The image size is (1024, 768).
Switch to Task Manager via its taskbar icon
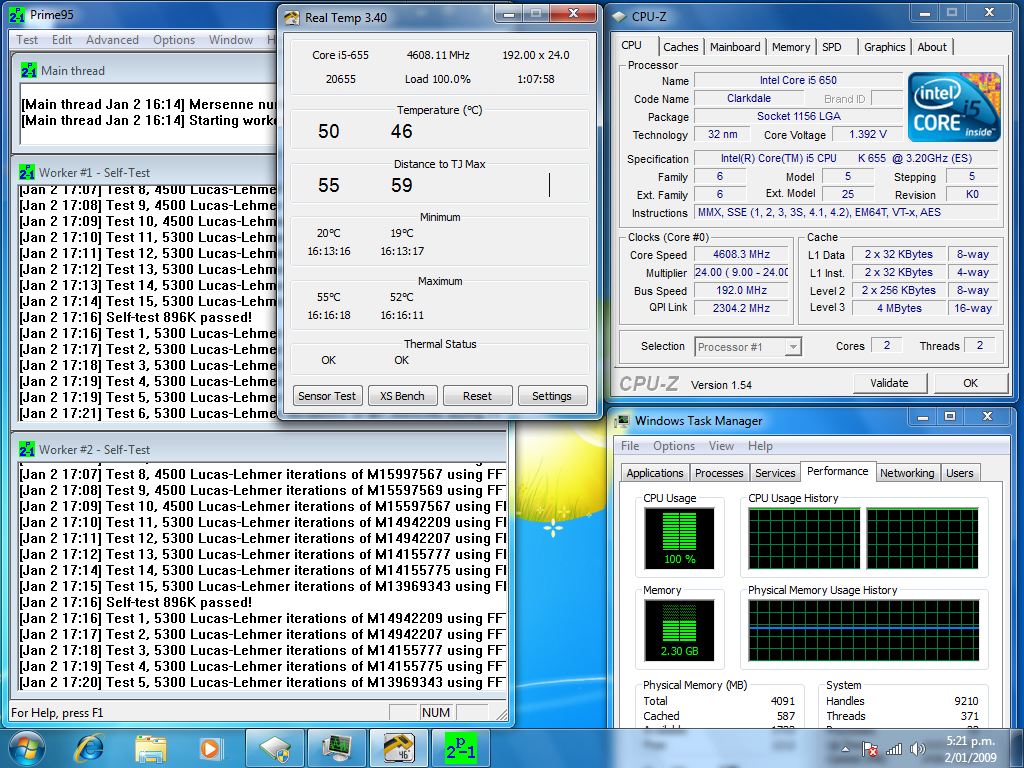click(x=337, y=748)
